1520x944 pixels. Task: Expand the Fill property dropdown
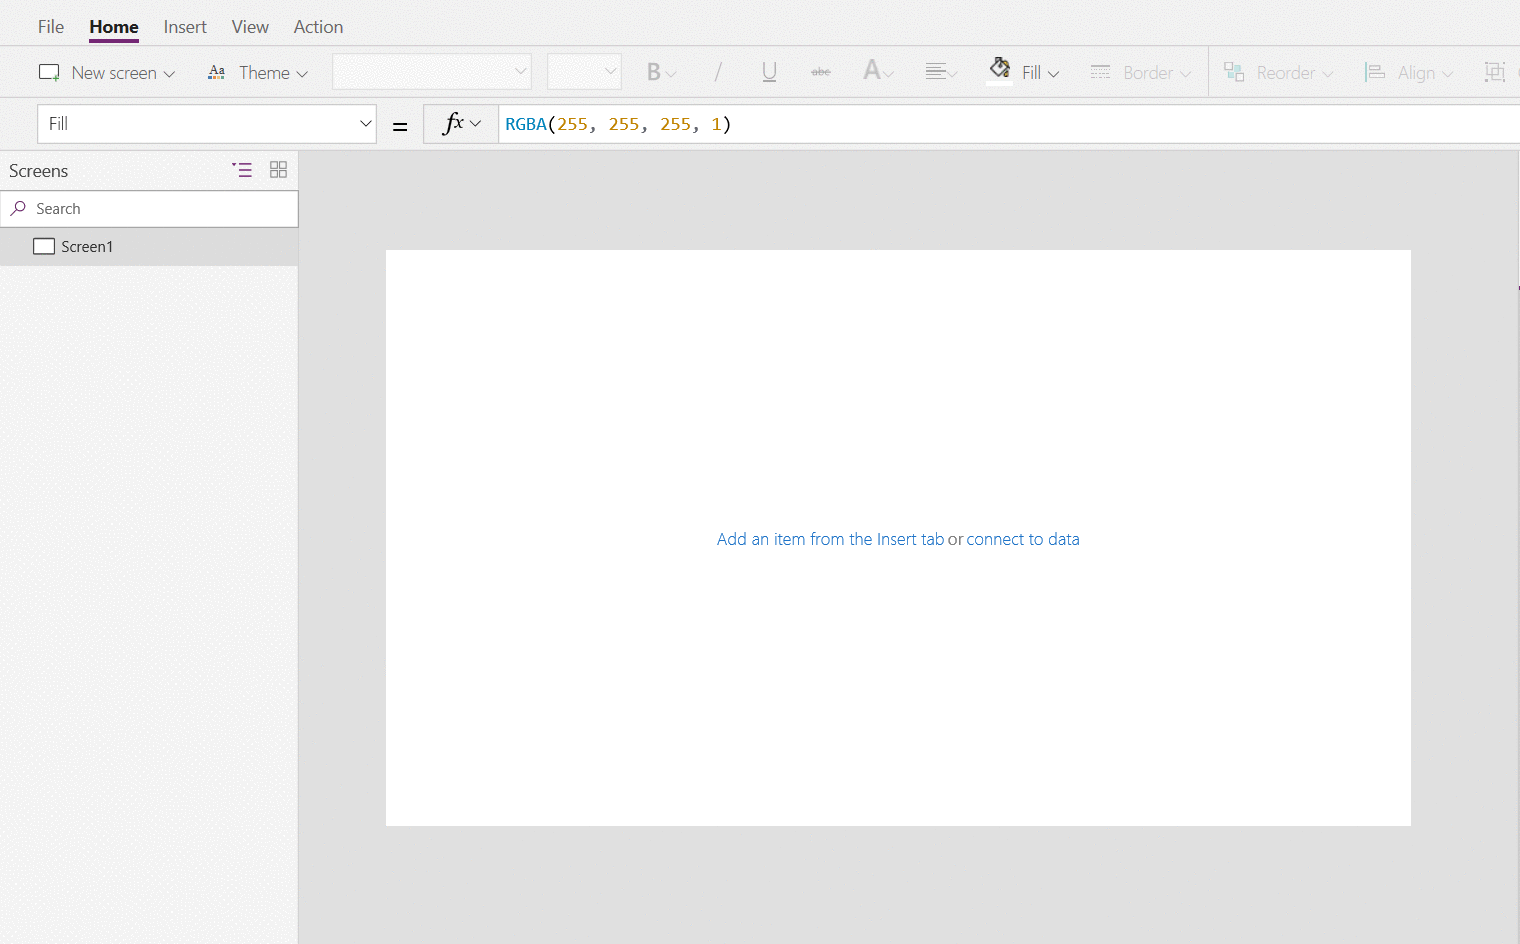click(365, 124)
